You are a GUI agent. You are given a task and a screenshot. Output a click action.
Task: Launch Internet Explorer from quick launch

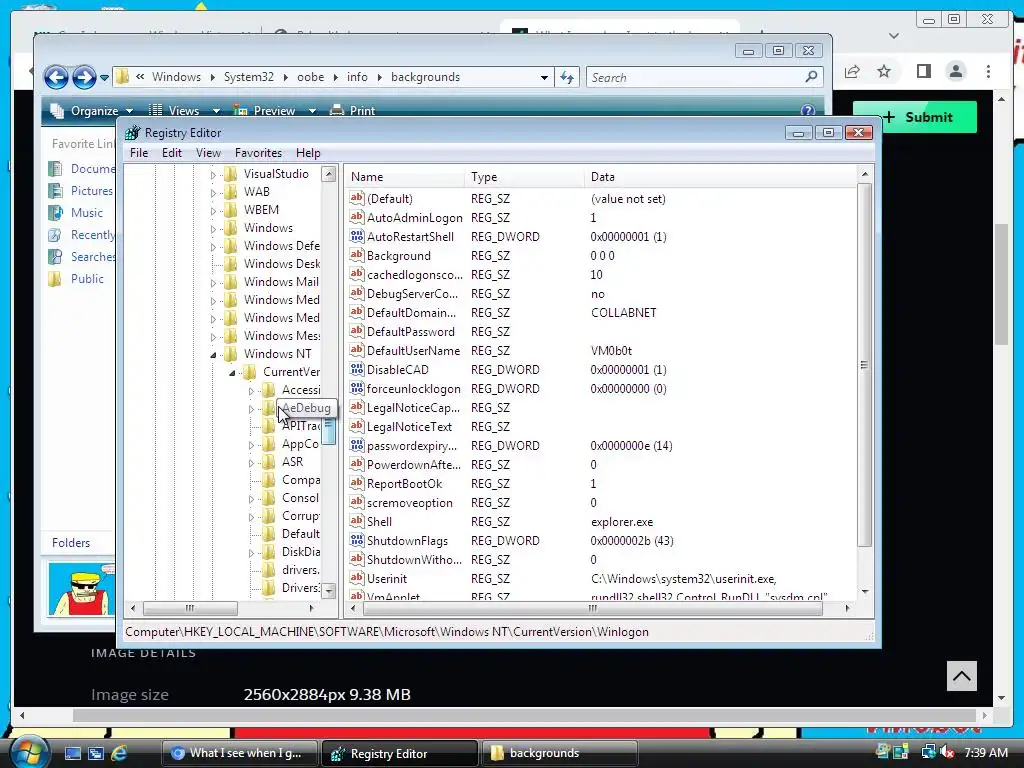click(119, 753)
